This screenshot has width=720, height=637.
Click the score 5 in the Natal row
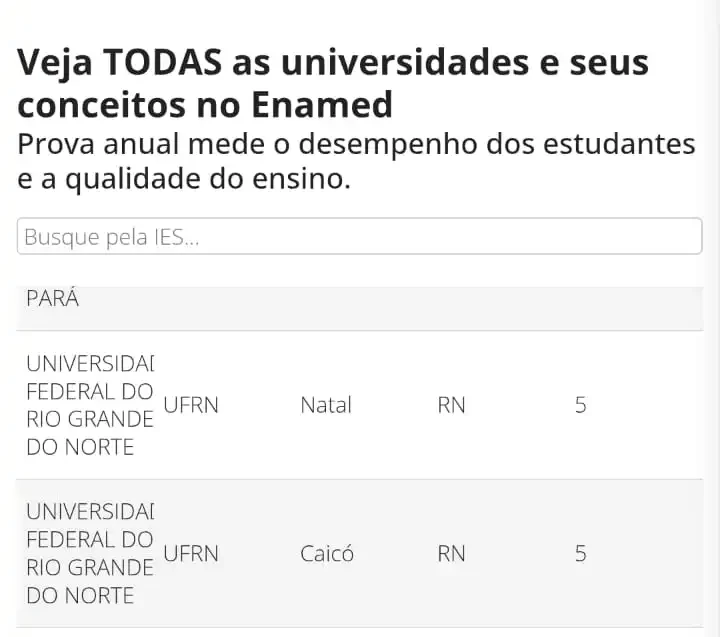(580, 406)
